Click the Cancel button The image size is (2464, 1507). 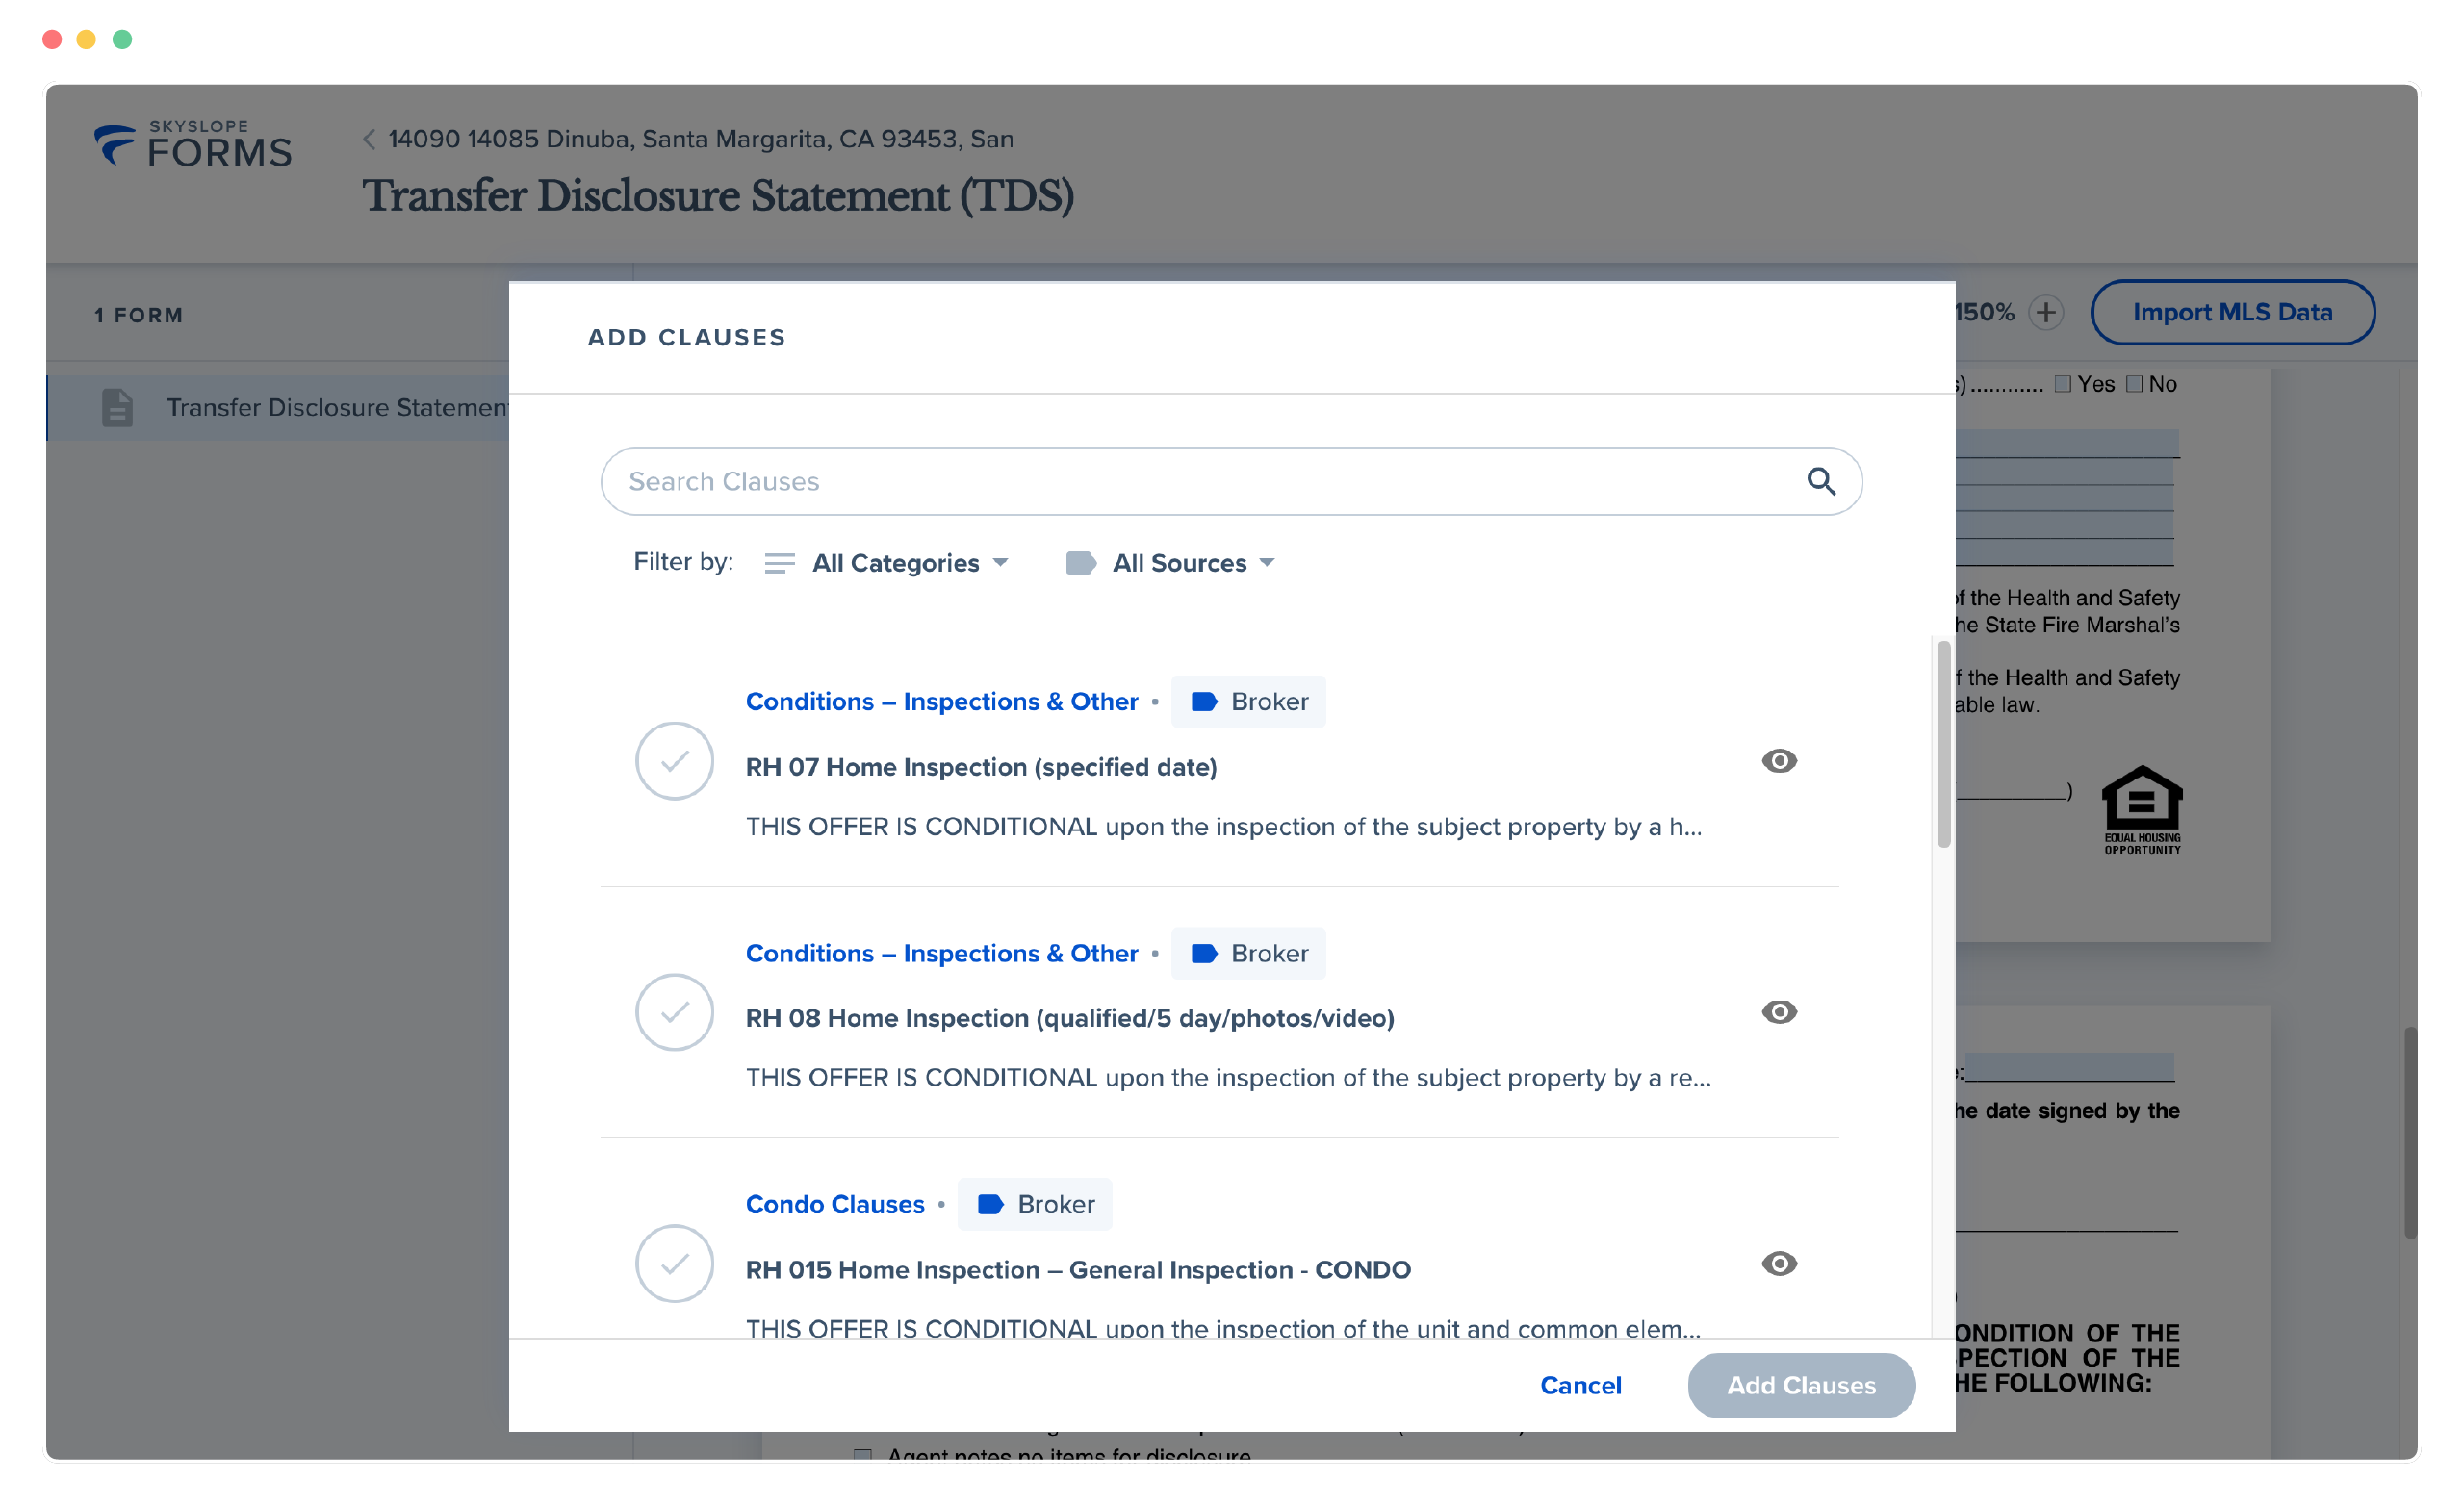(1580, 1385)
